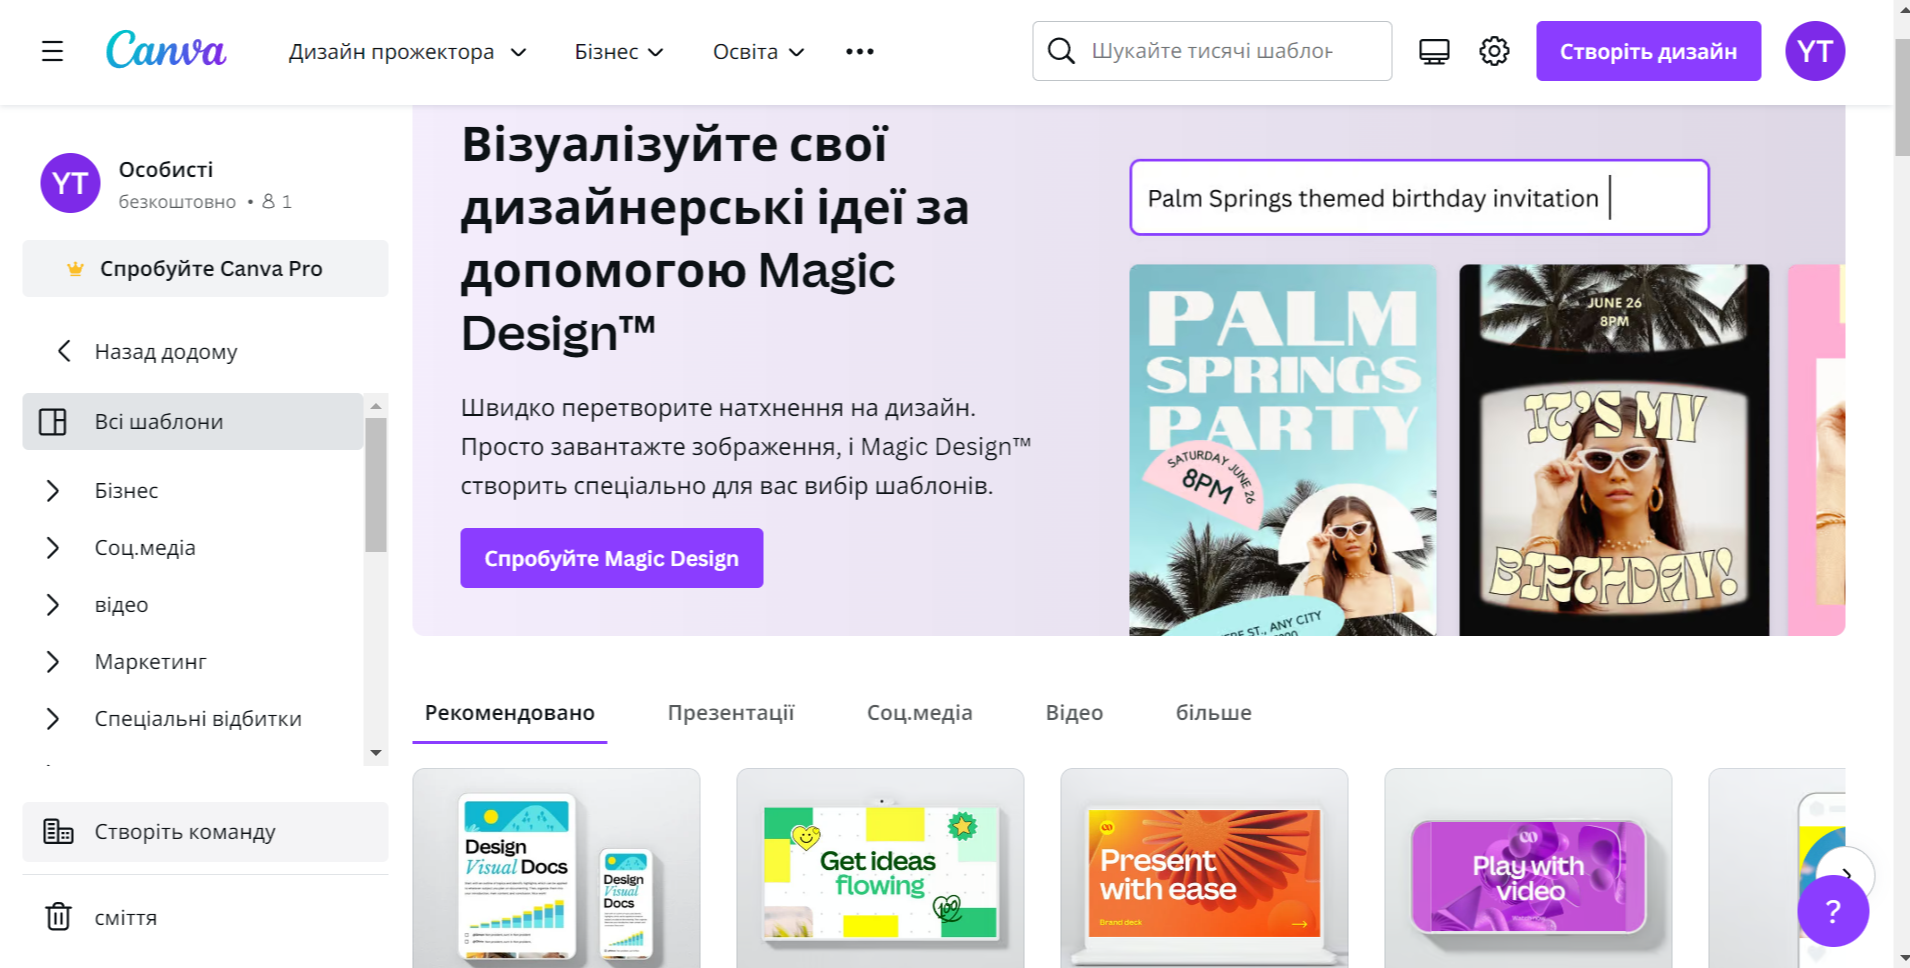Expand the Спеціальні відбитки category
The height and width of the screenshot is (968, 1910).
pos(53,718)
